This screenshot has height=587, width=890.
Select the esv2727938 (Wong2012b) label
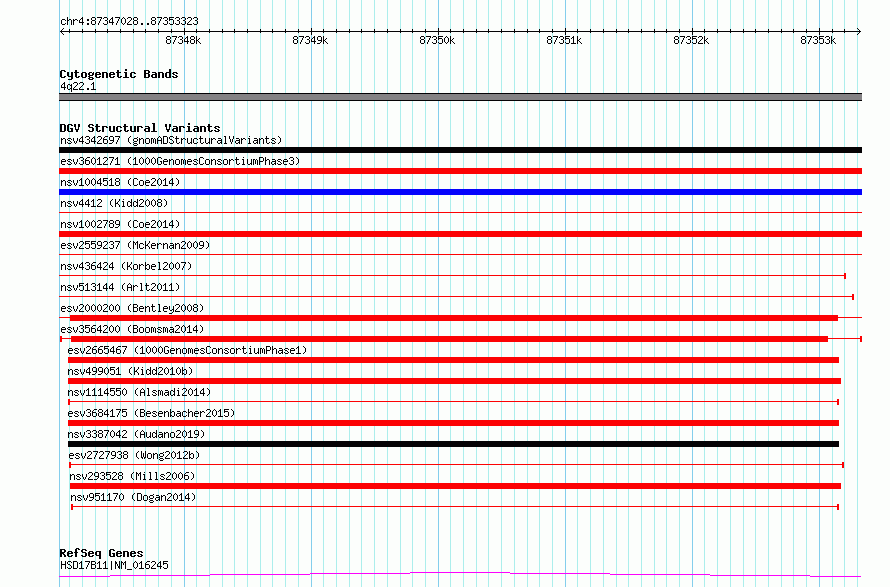[134, 455]
